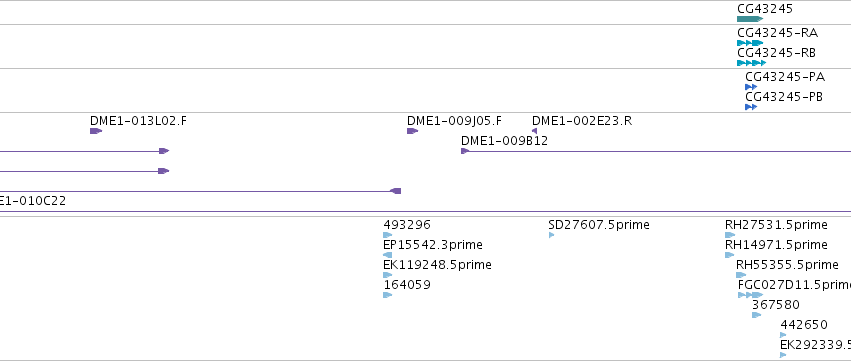The width and height of the screenshot is (851, 361).
Task: Select the DME1-009J05.F feature glyph
Action: pos(412,131)
